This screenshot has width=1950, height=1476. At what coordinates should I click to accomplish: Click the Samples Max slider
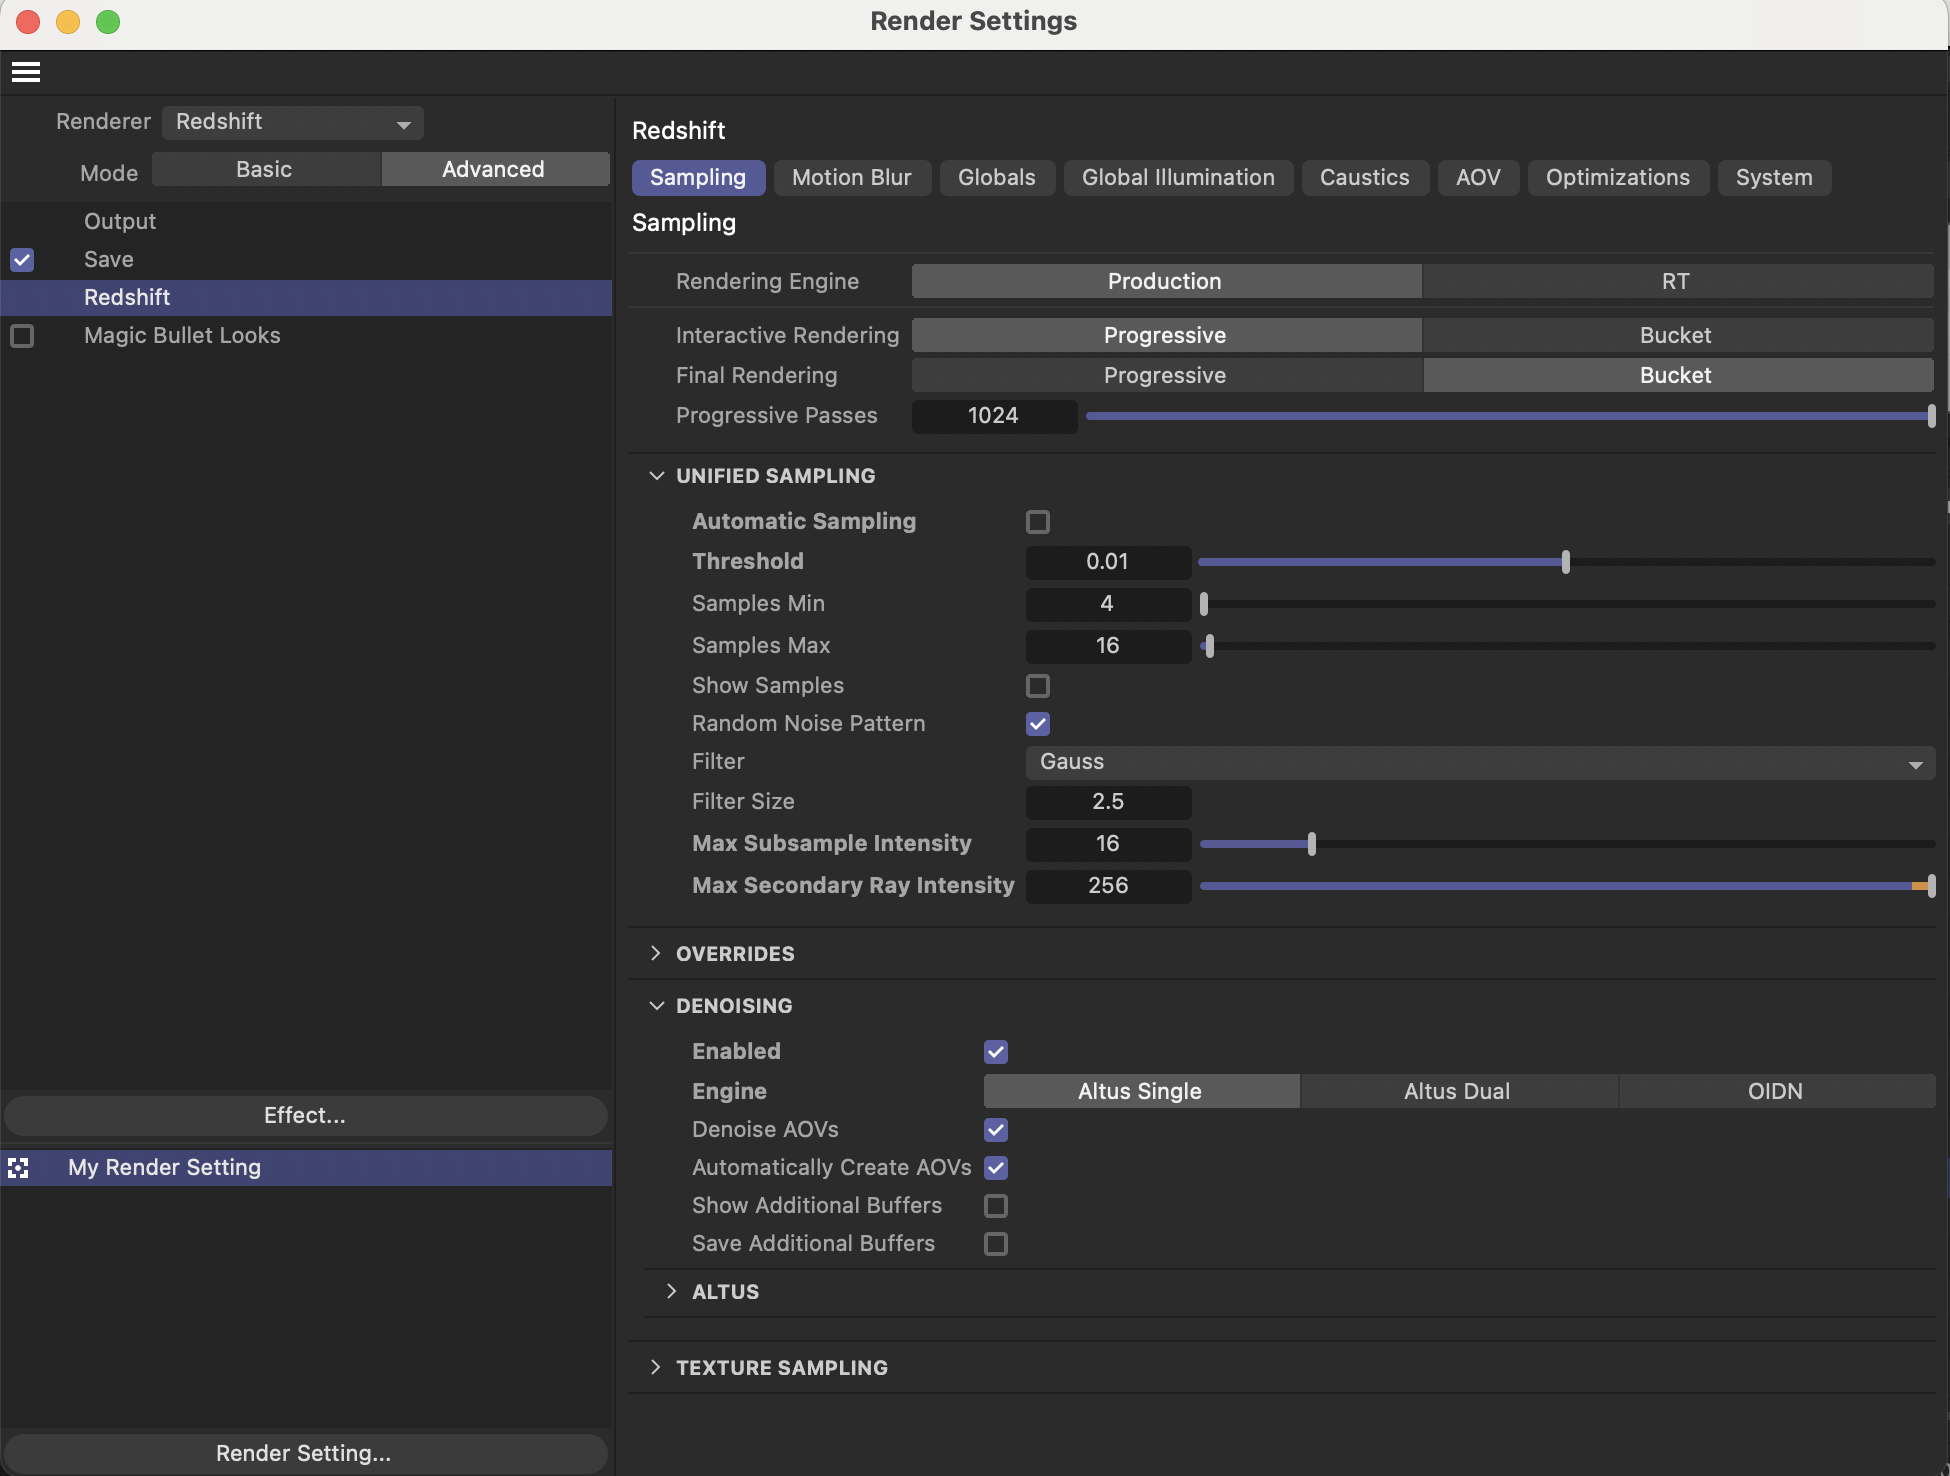coord(1567,646)
